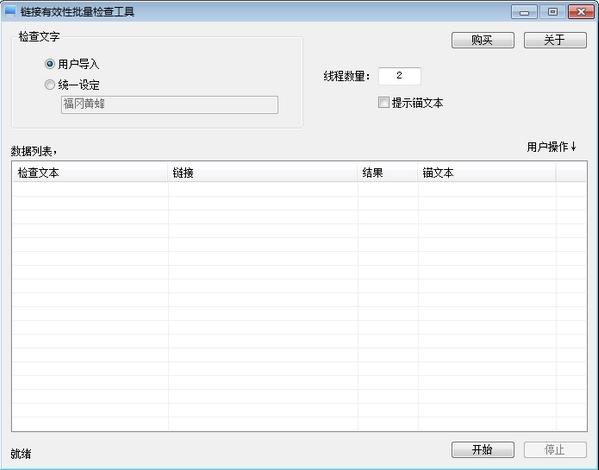Click the 福冈黄蜂 text field
599x470 pixels.
coord(170,104)
